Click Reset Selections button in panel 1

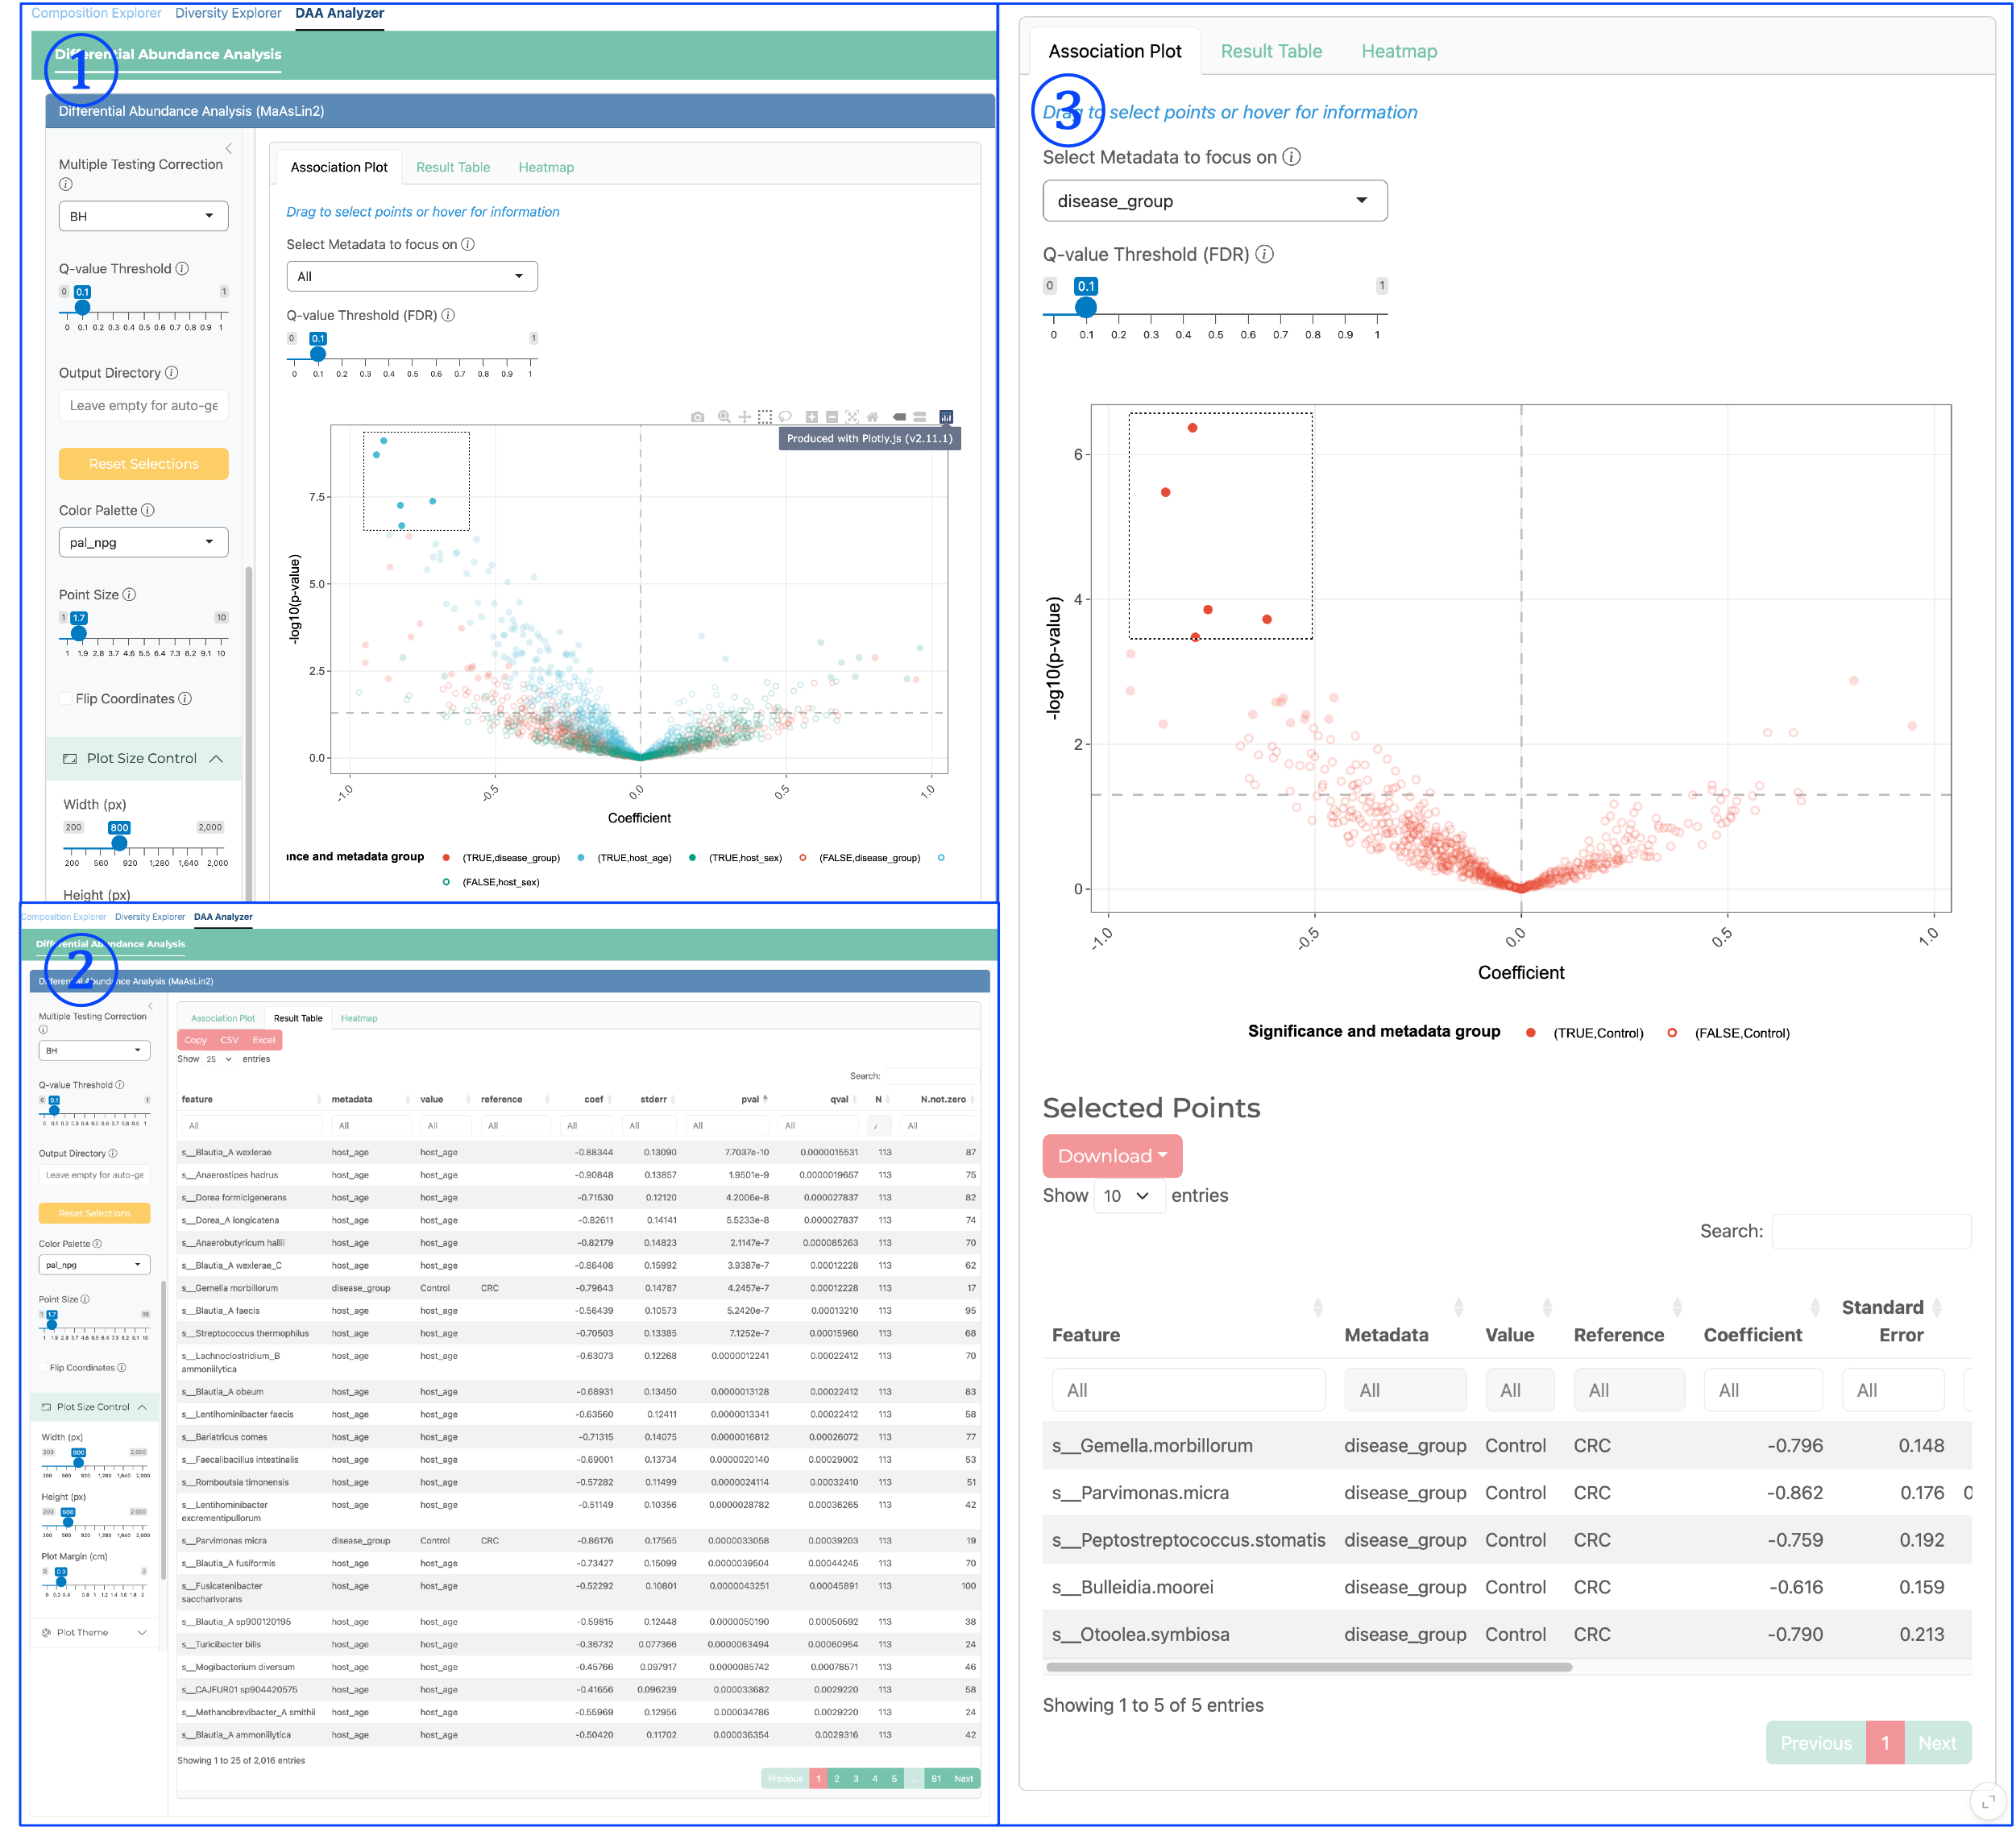point(144,464)
